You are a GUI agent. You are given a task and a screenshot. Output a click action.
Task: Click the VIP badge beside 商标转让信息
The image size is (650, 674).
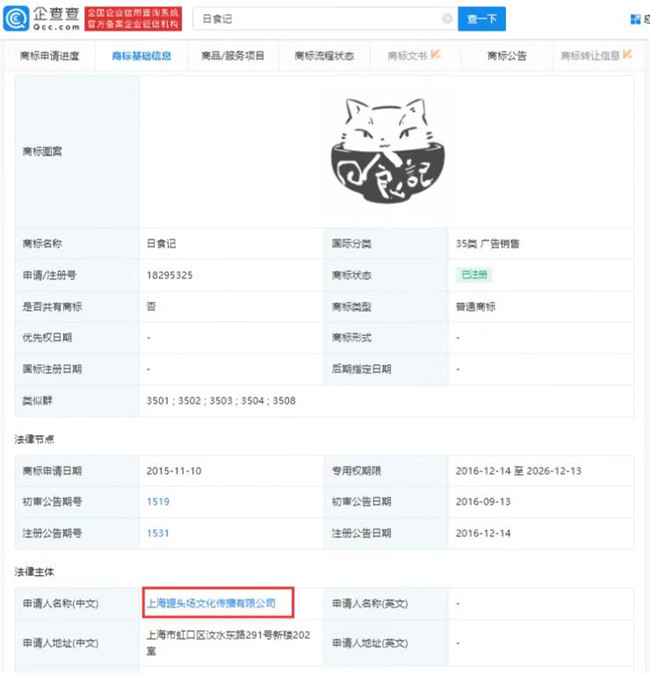(627, 54)
